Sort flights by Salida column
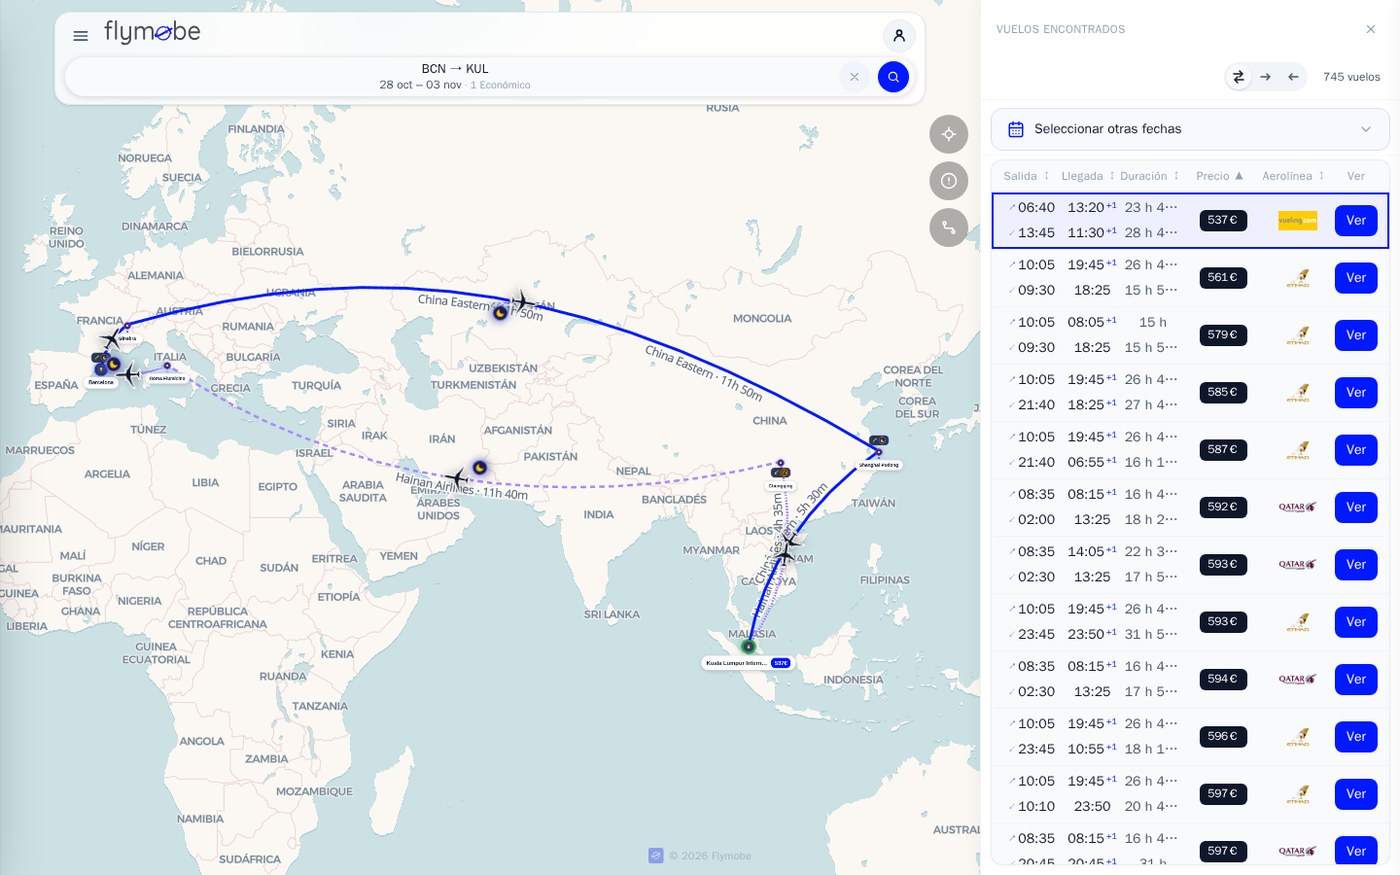The width and height of the screenshot is (1400, 875). (x=1026, y=176)
